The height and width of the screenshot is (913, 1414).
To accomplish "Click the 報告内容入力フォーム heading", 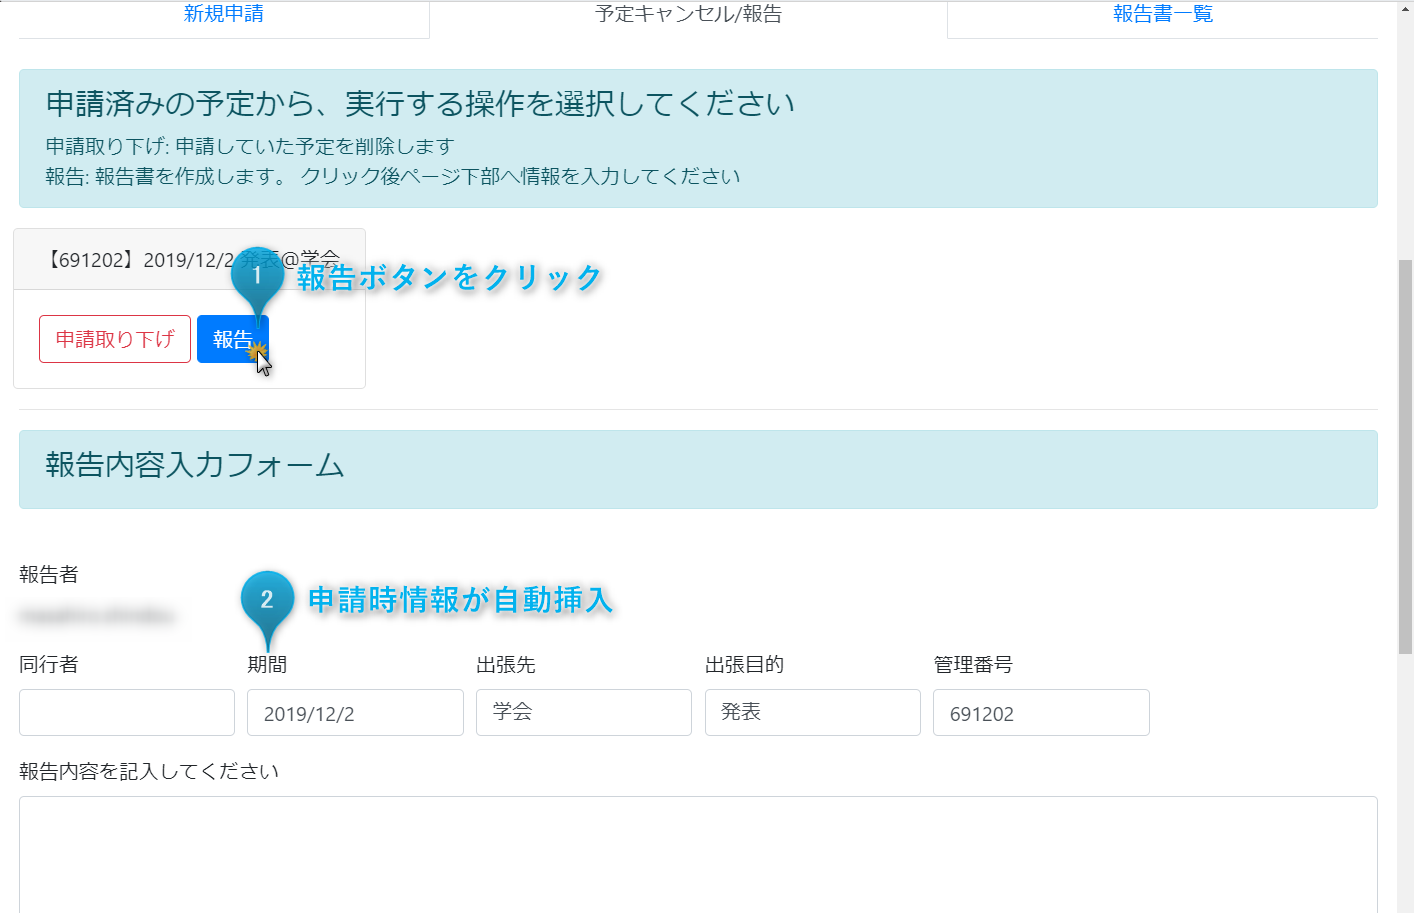I will point(195,465).
